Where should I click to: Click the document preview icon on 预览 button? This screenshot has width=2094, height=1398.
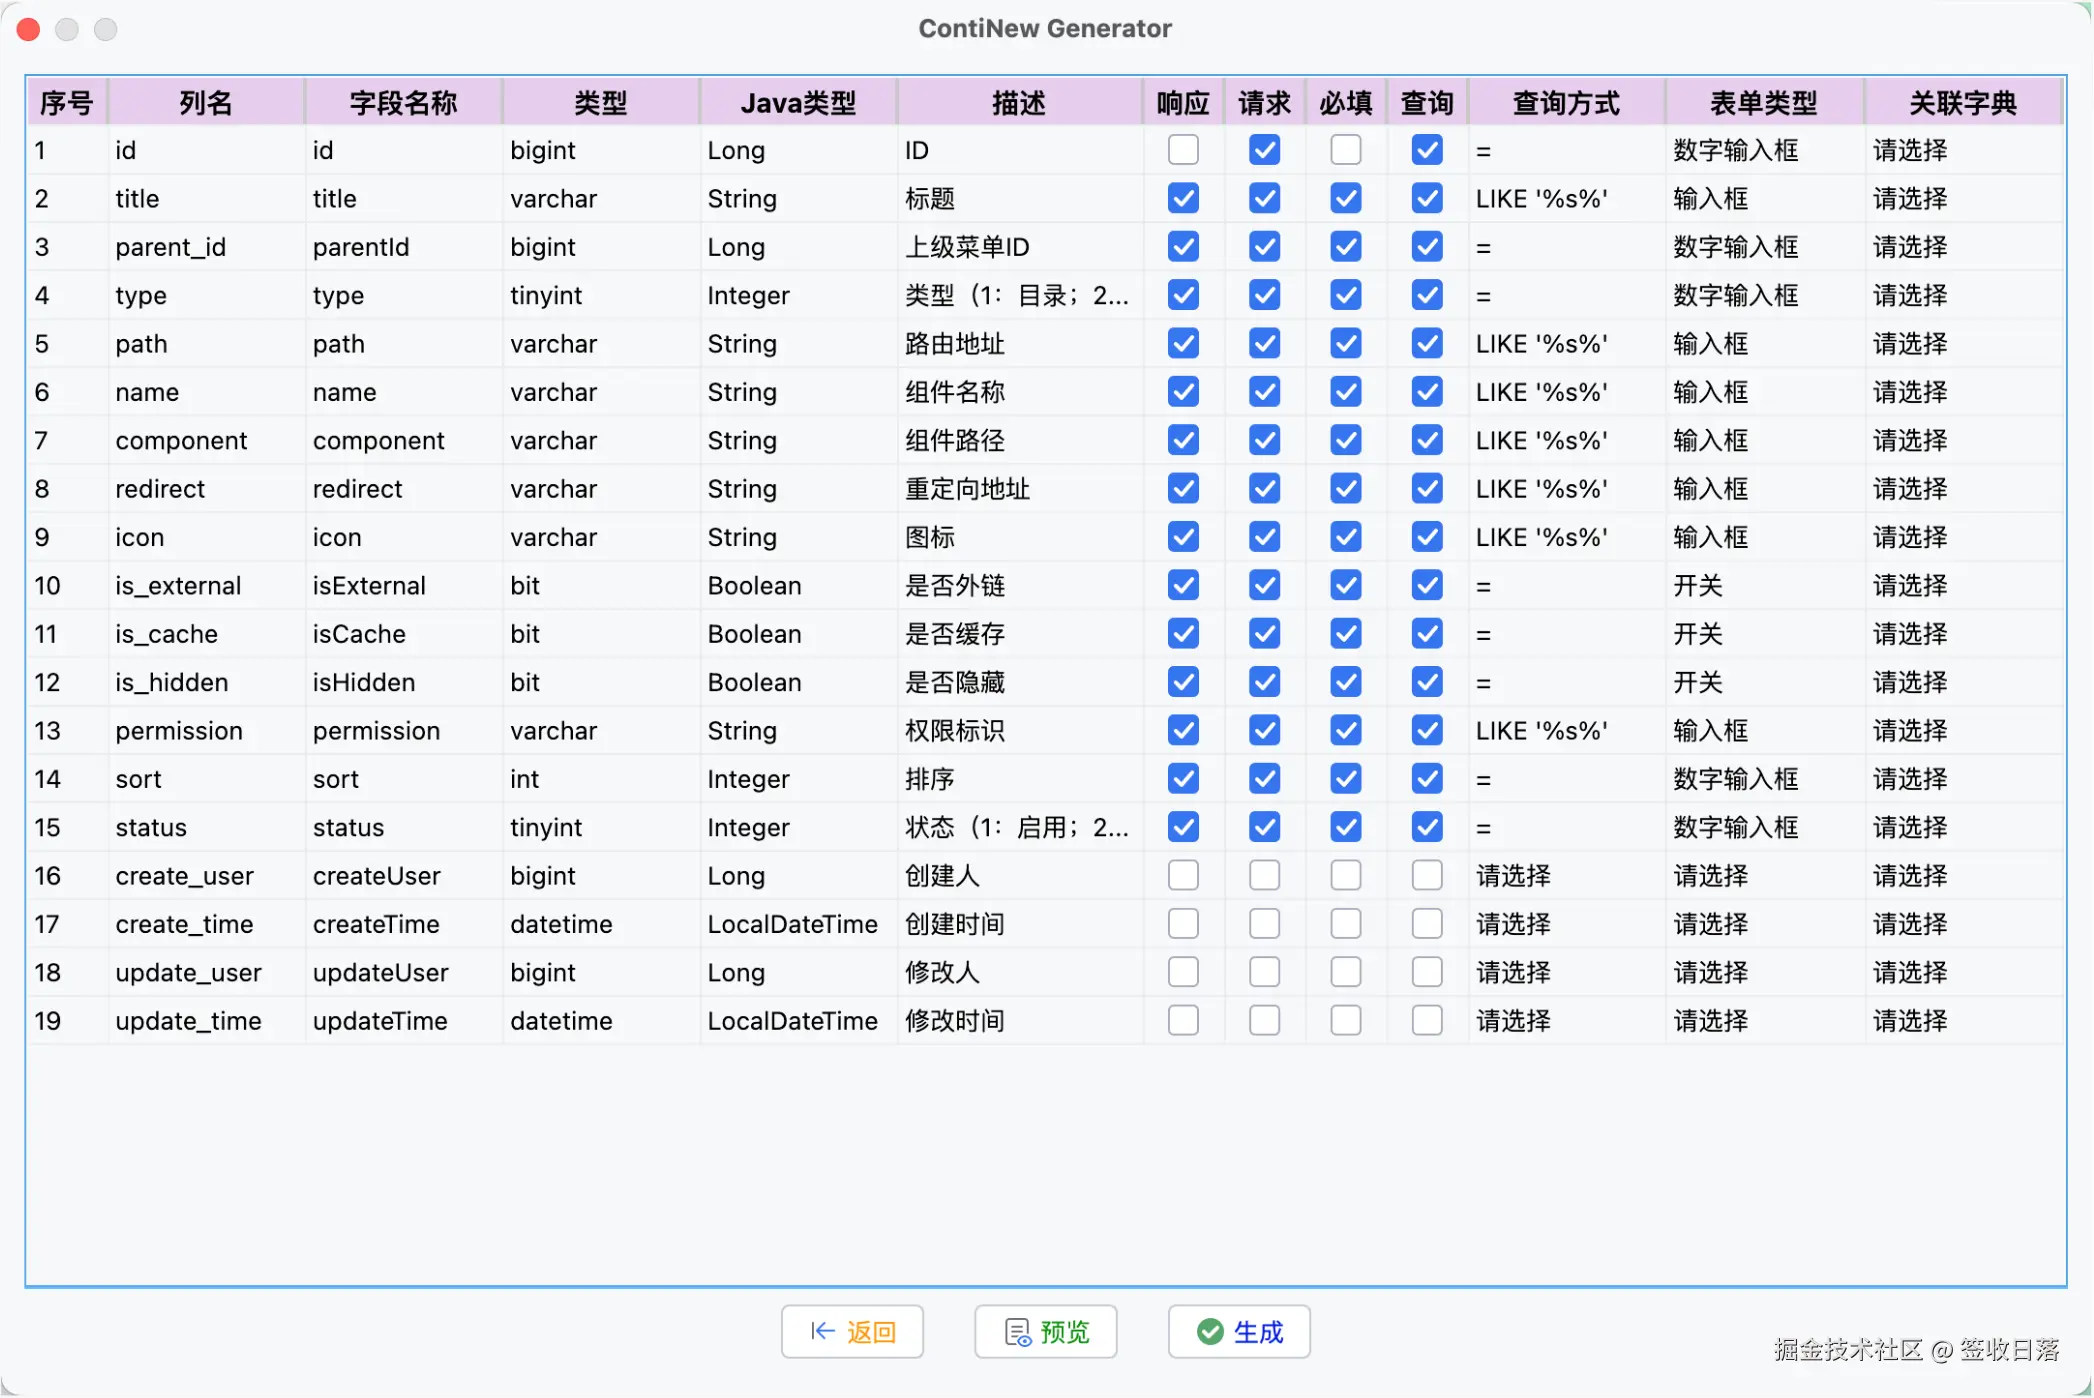click(1016, 1331)
